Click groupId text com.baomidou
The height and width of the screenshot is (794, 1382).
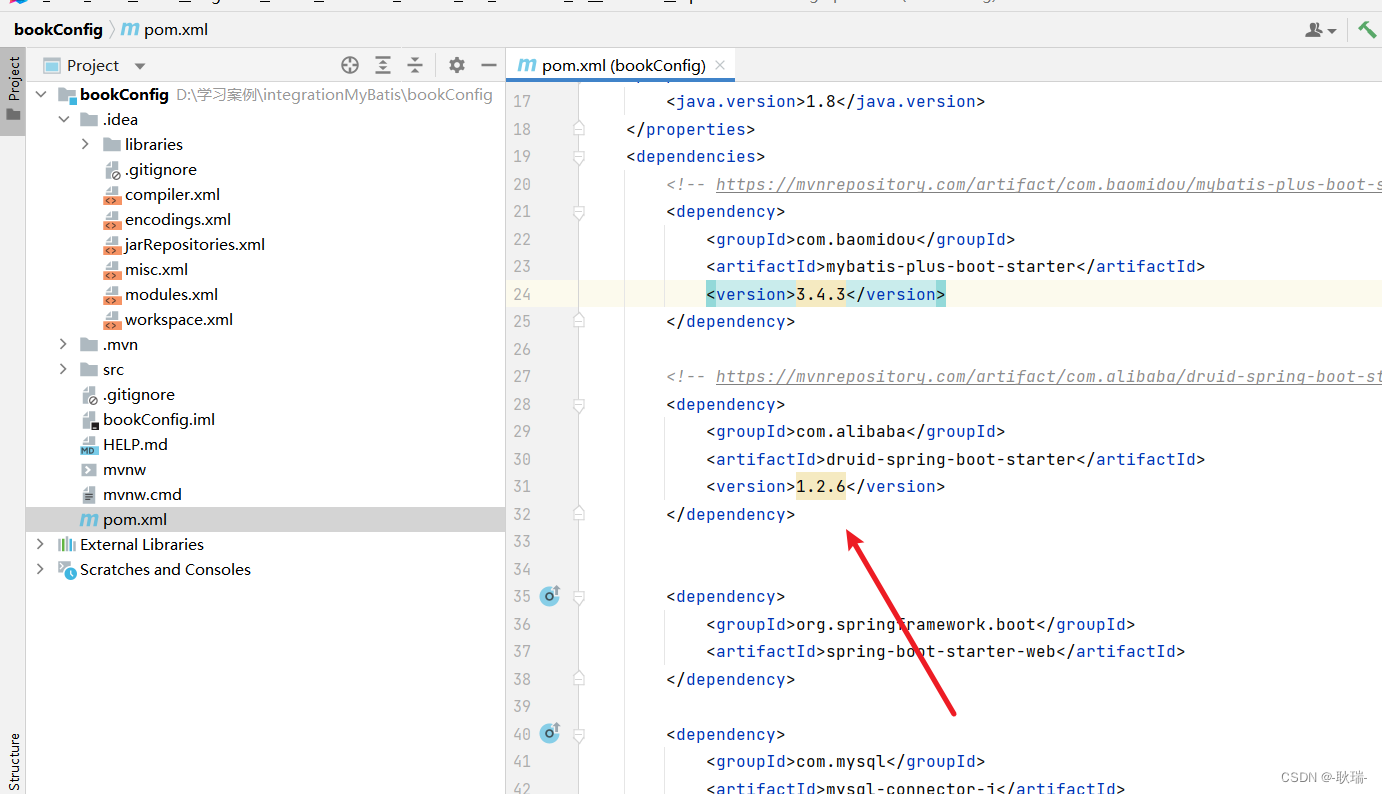coord(856,239)
